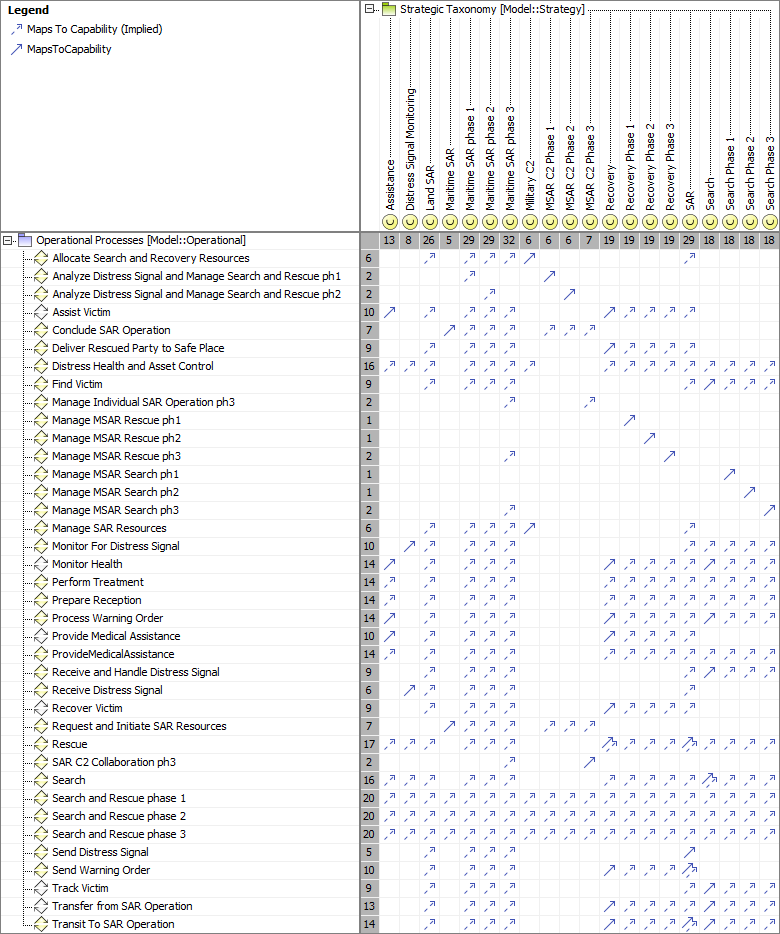Viewport: 780px width, 934px height.
Task: Click the activity icon beside Rescue
Action: click(x=41, y=744)
